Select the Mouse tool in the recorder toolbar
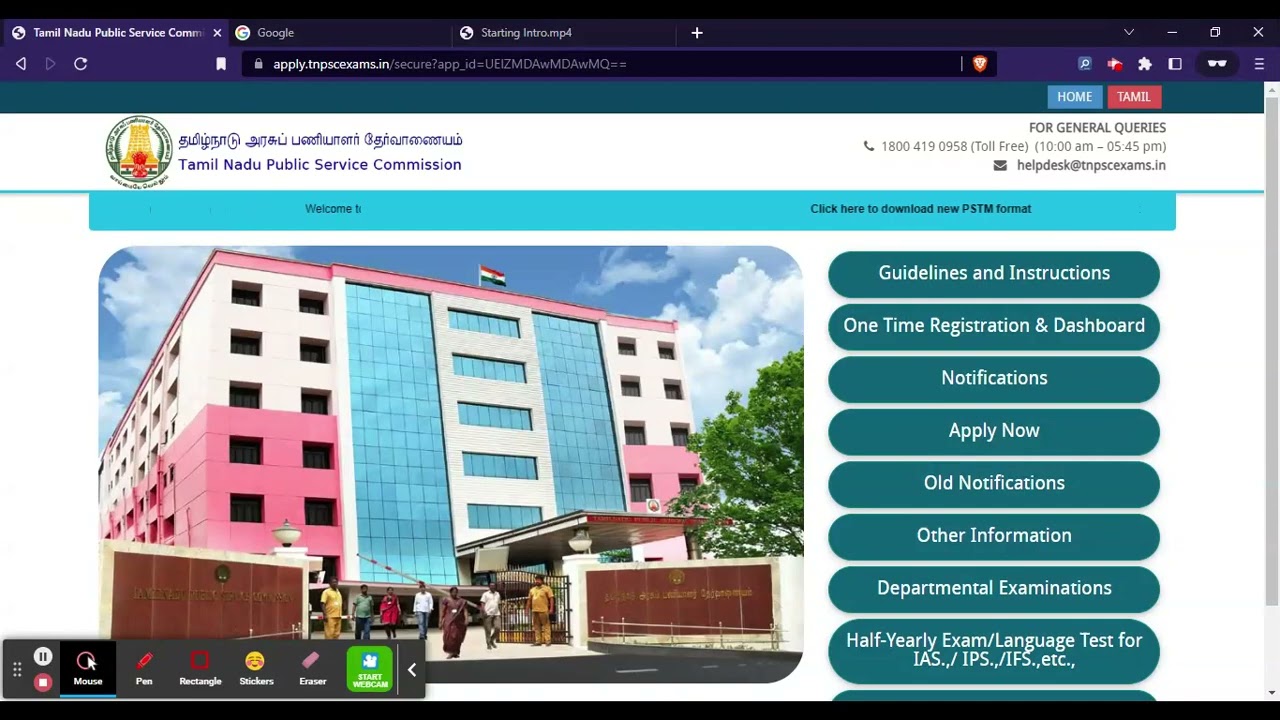The image size is (1280, 720). point(88,668)
